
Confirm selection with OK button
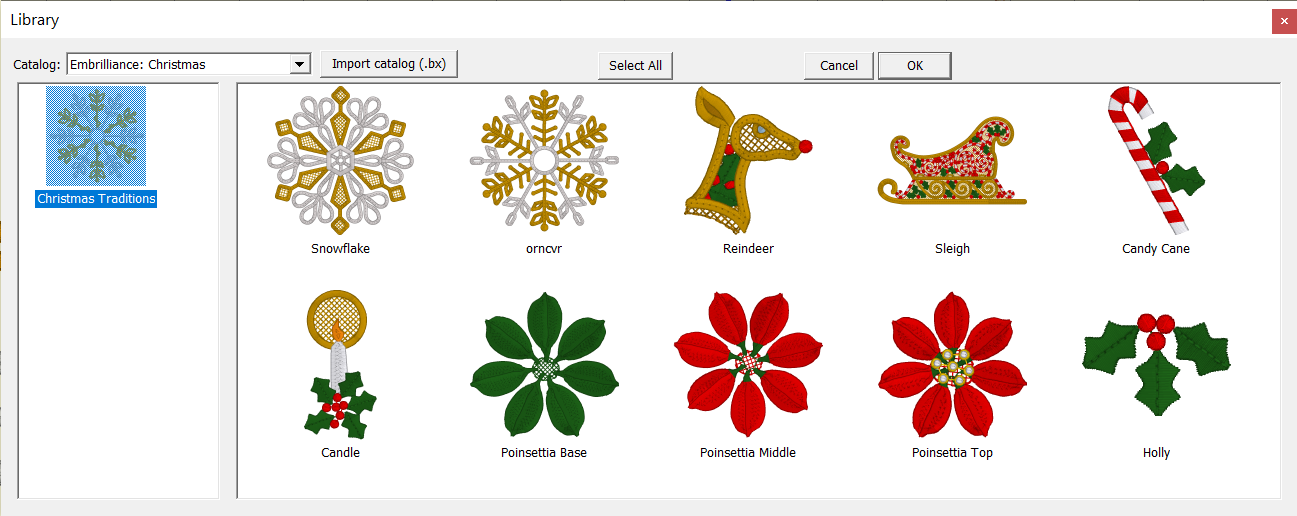(915, 65)
